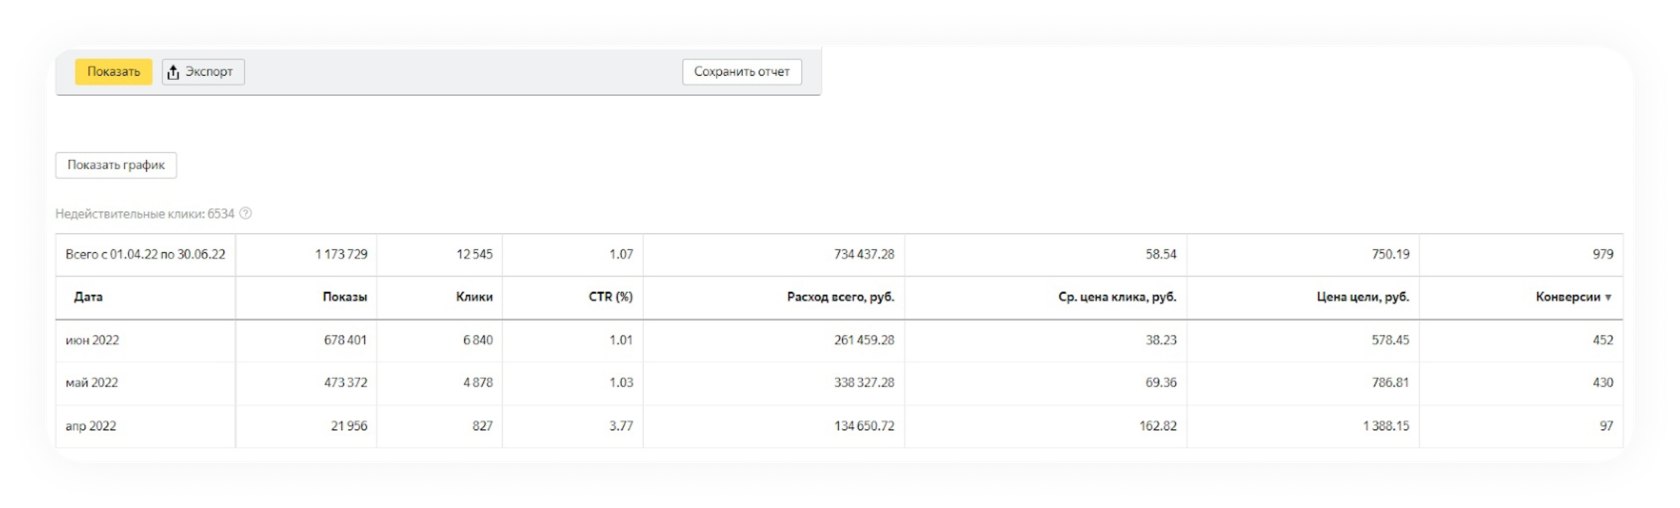Sort table by Показы column header
Viewport: 1680px width, 508px height.
(344, 297)
